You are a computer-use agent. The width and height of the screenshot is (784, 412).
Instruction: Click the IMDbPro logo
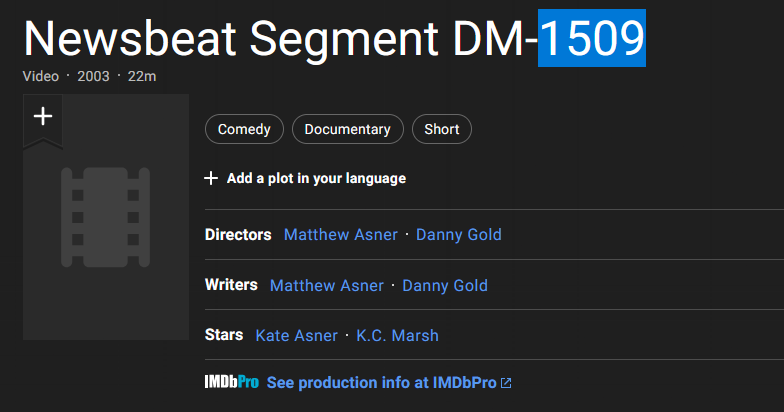pyautogui.click(x=232, y=382)
